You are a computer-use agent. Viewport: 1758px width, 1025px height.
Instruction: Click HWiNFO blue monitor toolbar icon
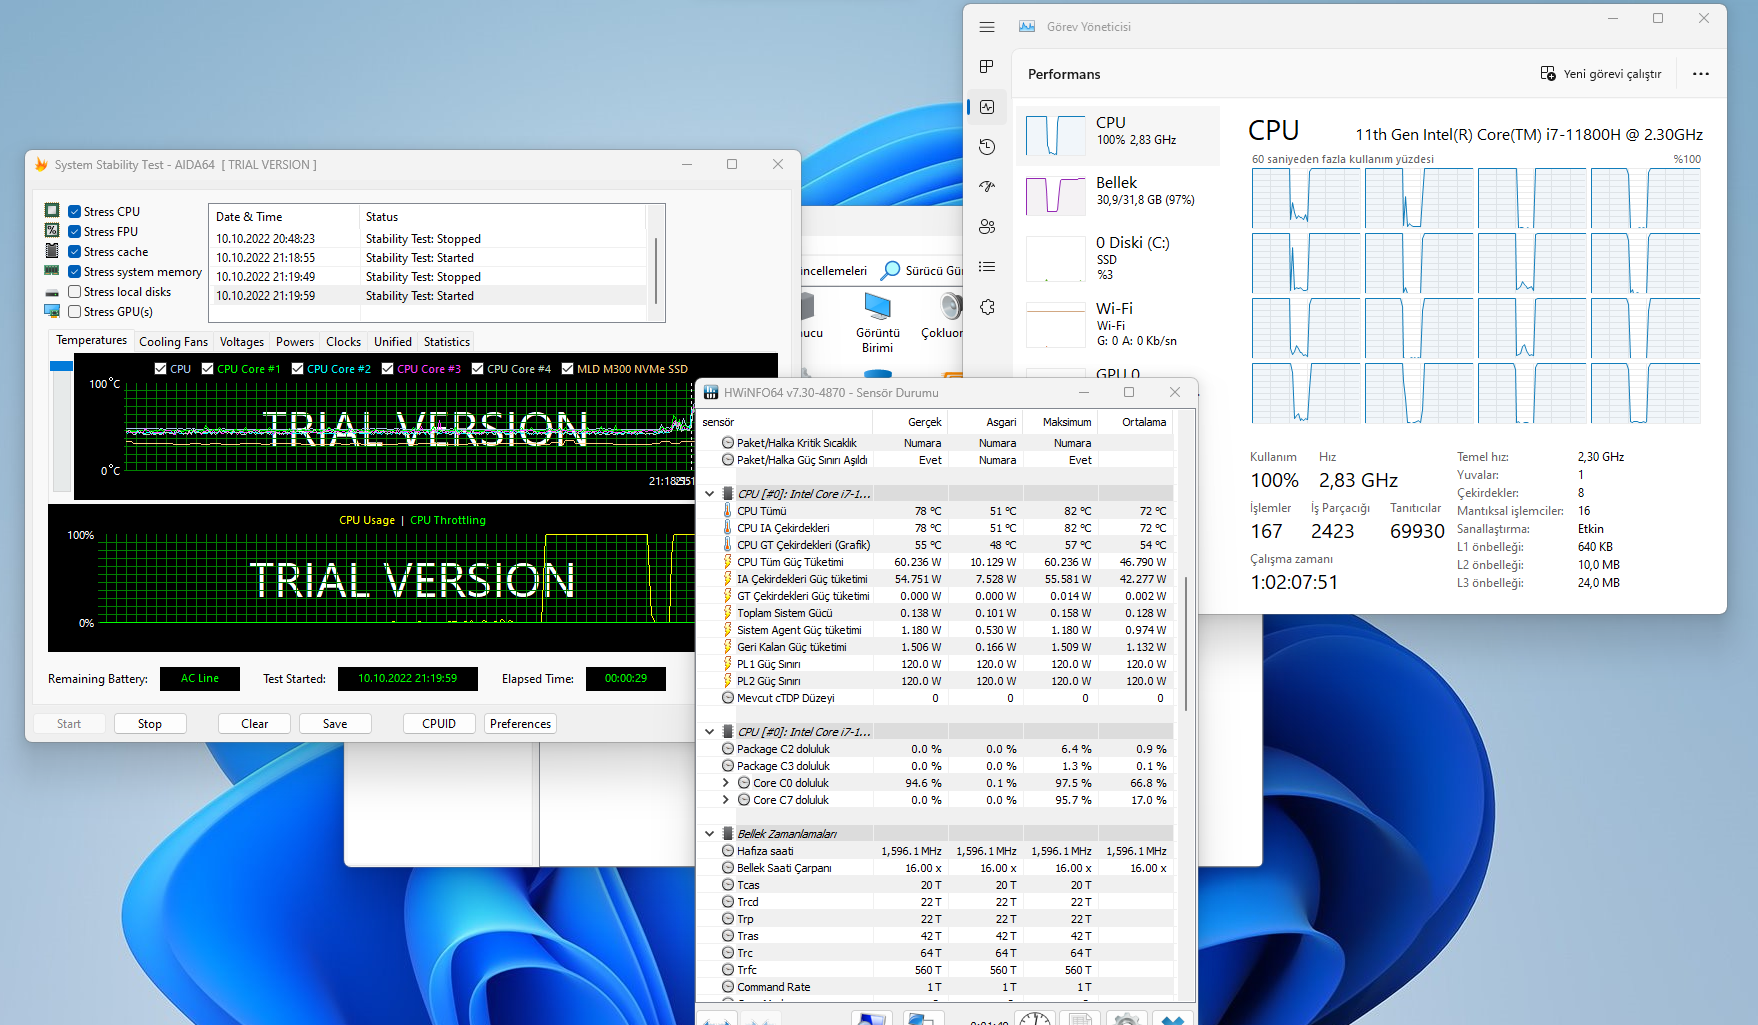tap(871, 1018)
